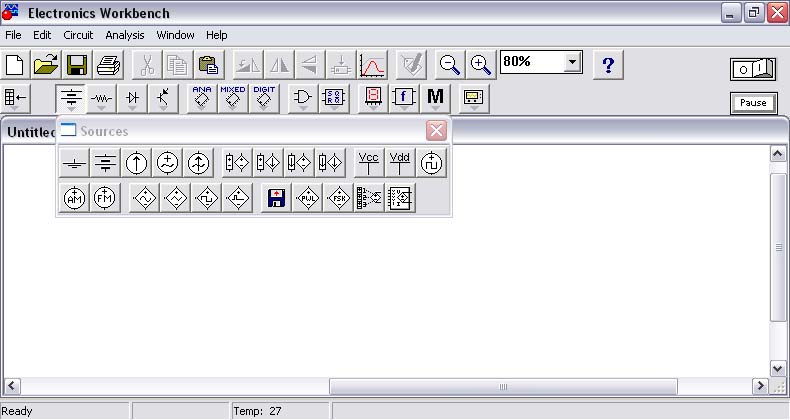Open the Miscellaneous M parts bin
The height and width of the screenshot is (420, 790).
(x=435, y=98)
